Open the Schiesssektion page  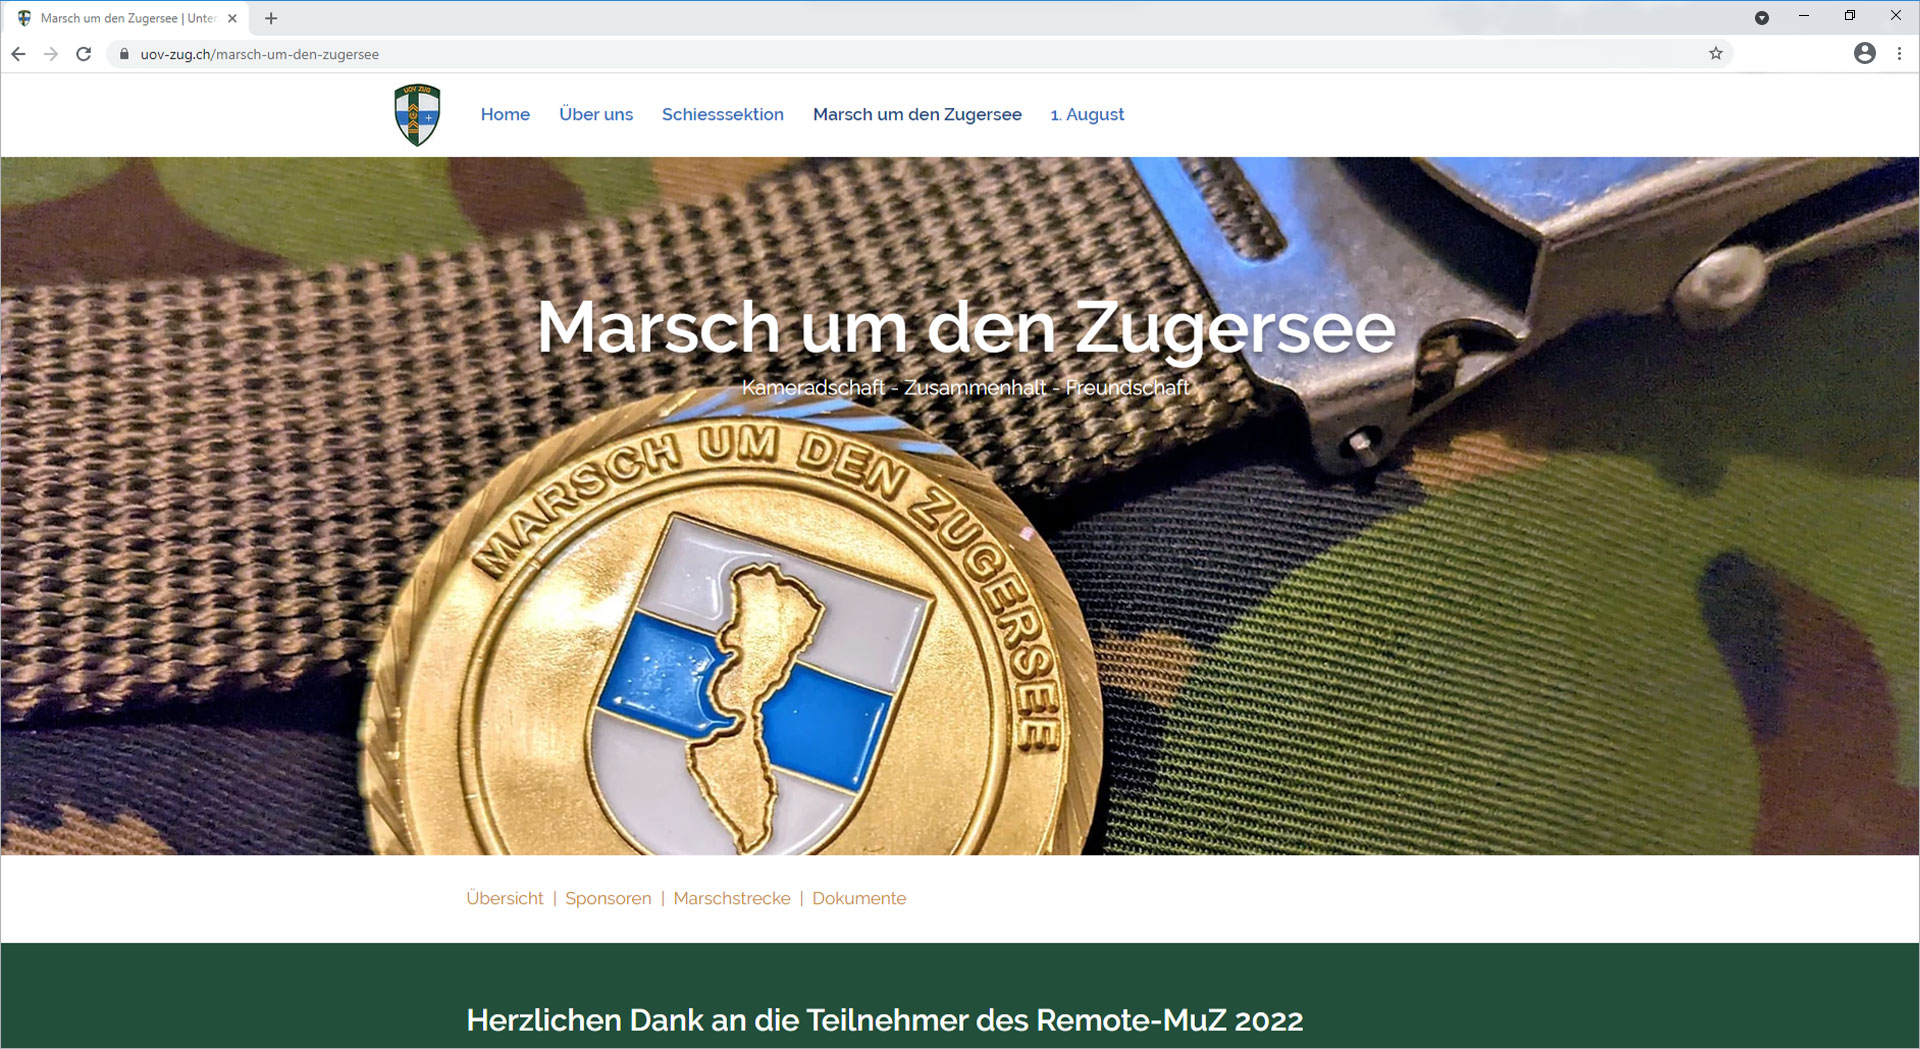click(722, 114)
